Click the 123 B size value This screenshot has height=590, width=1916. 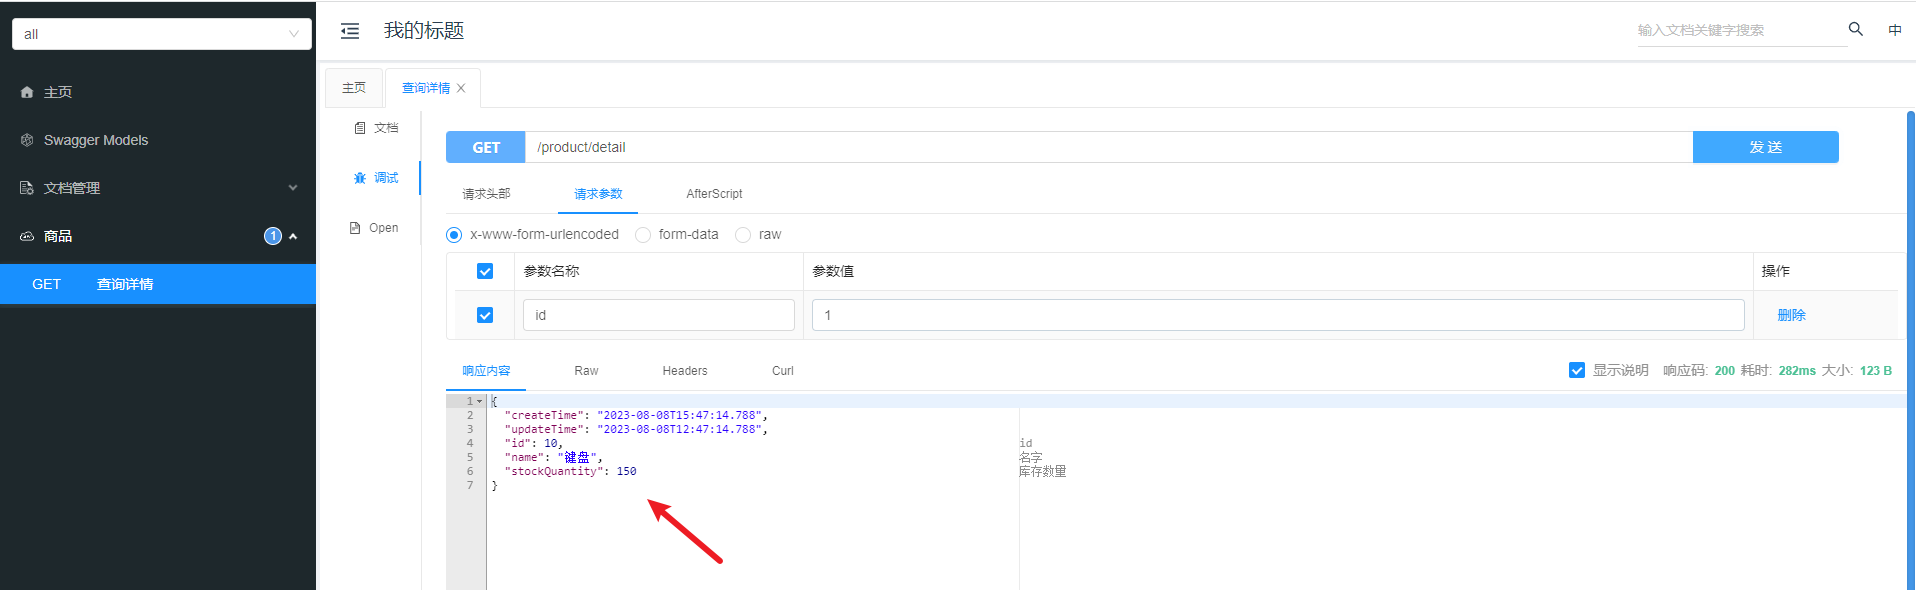pyautogui.click(x=1876, y=371)
